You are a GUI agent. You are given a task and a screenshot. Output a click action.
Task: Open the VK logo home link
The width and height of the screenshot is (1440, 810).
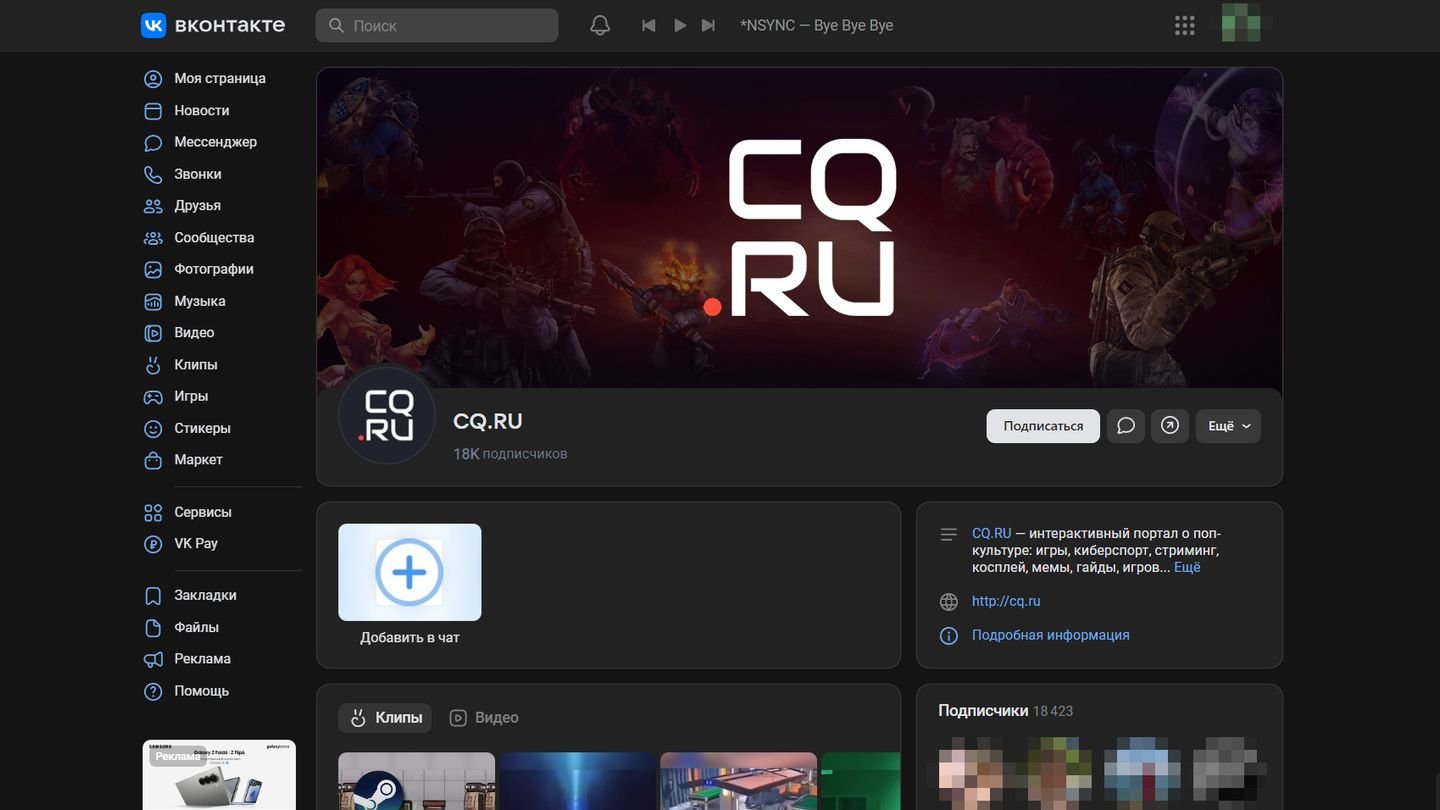pyautogui.click(x=213, y=25)
